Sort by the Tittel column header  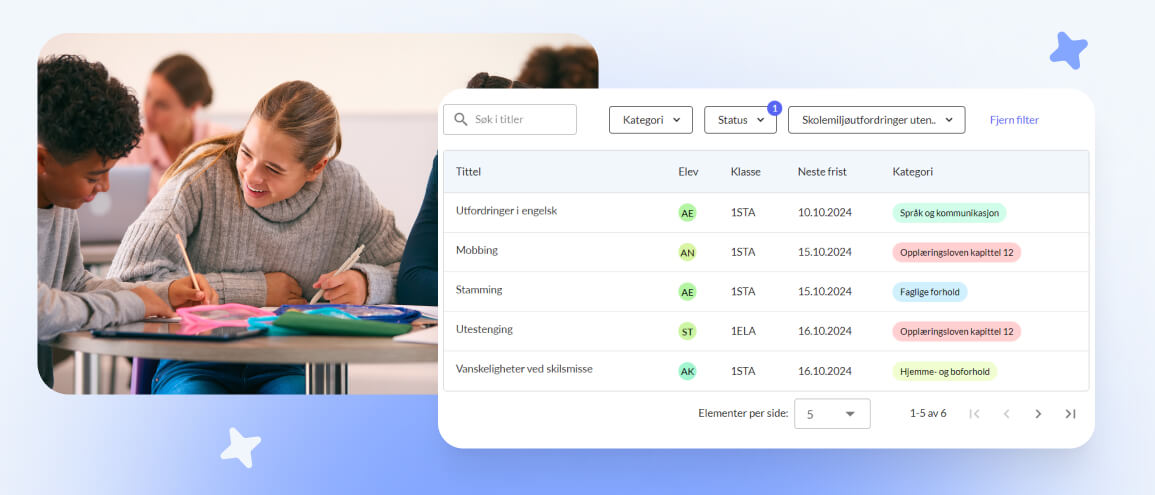click(468, 172)
